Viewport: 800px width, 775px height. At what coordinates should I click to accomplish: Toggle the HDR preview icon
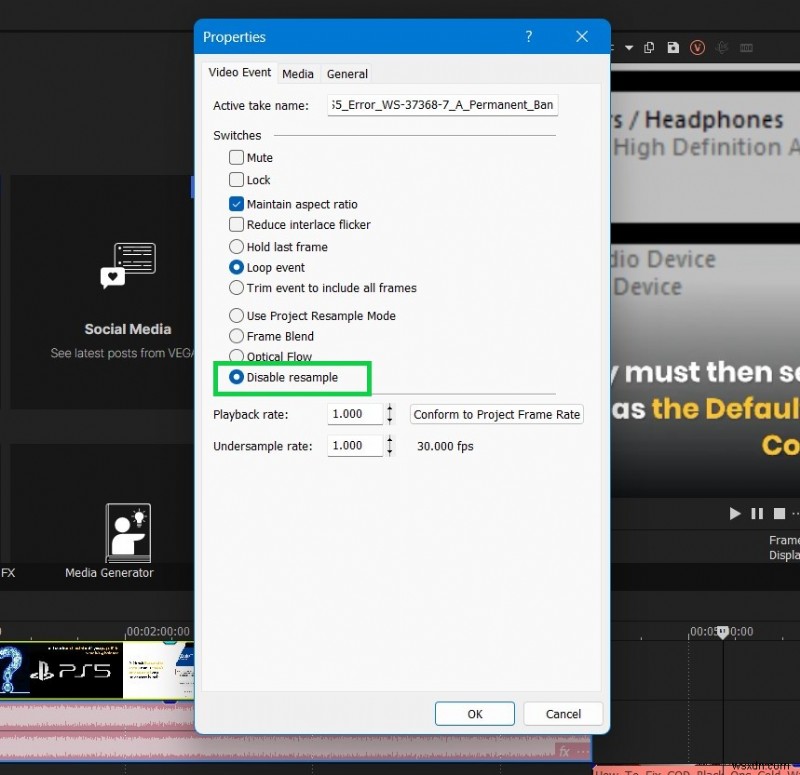(x=746, y=47)
